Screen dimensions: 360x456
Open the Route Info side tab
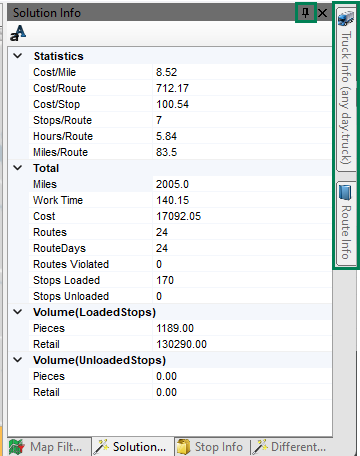[x=346, y=223]
